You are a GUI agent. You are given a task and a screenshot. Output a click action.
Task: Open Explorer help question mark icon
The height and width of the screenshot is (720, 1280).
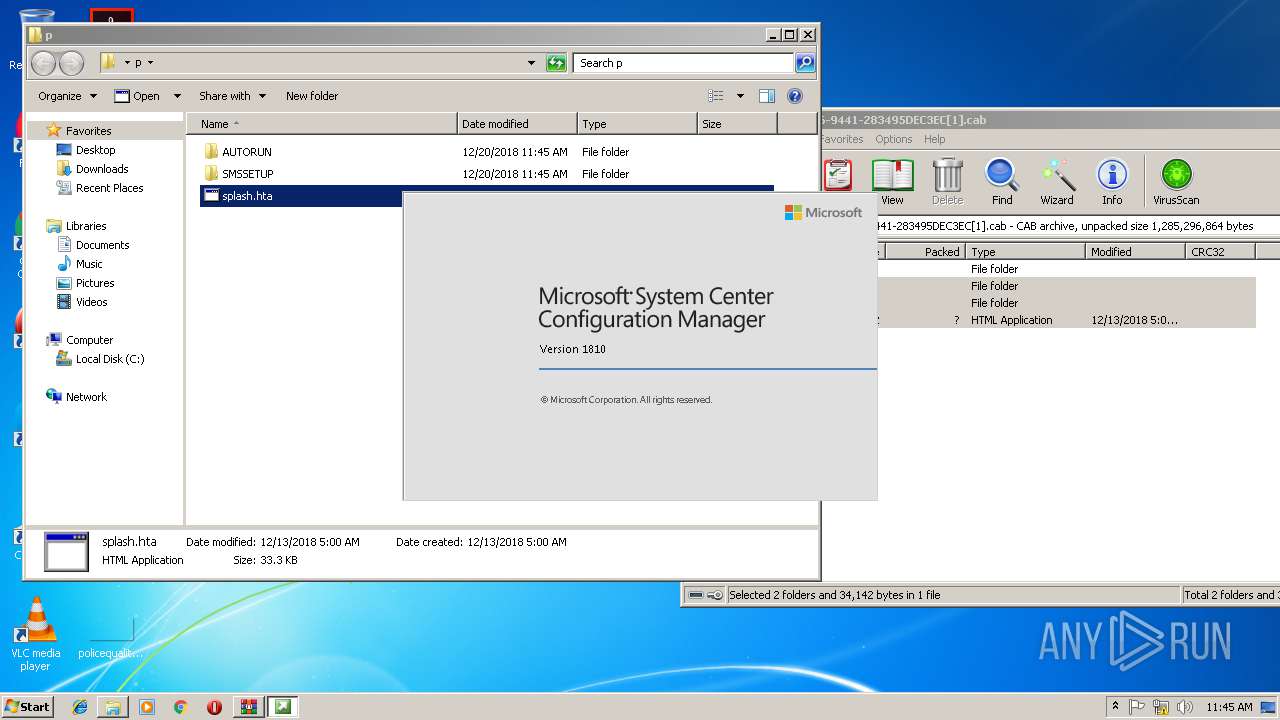pyautogui.click(x=795, y=96)
